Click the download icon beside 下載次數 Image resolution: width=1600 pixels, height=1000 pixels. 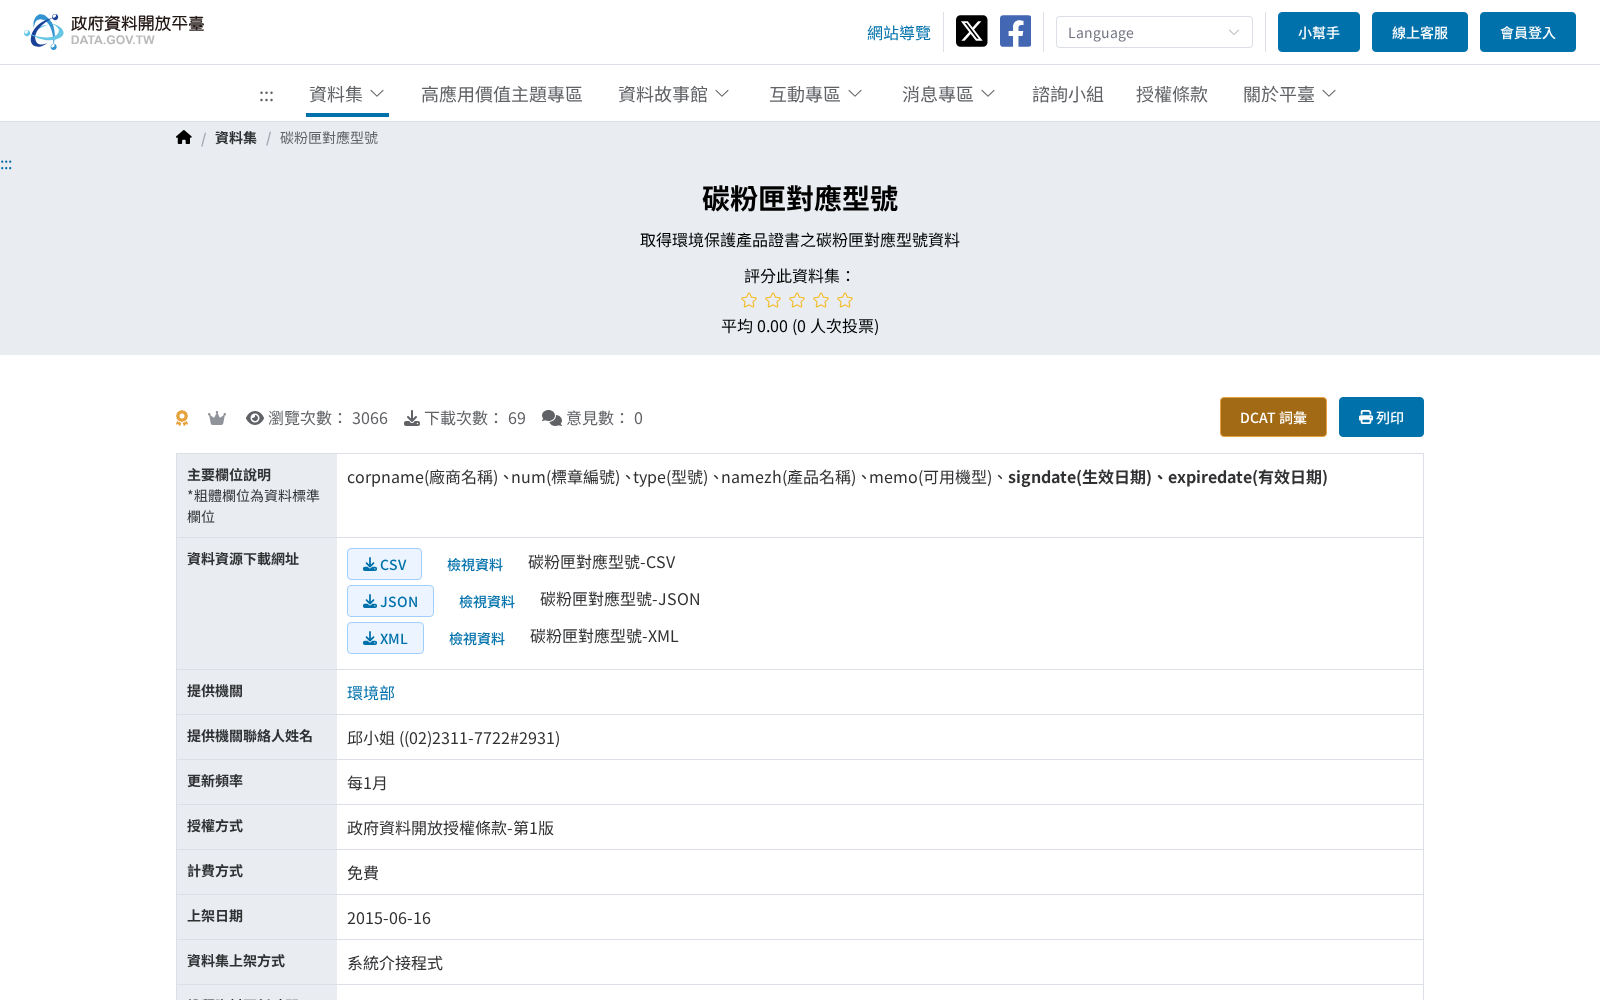pyautogui.click(x=412, y=418)
